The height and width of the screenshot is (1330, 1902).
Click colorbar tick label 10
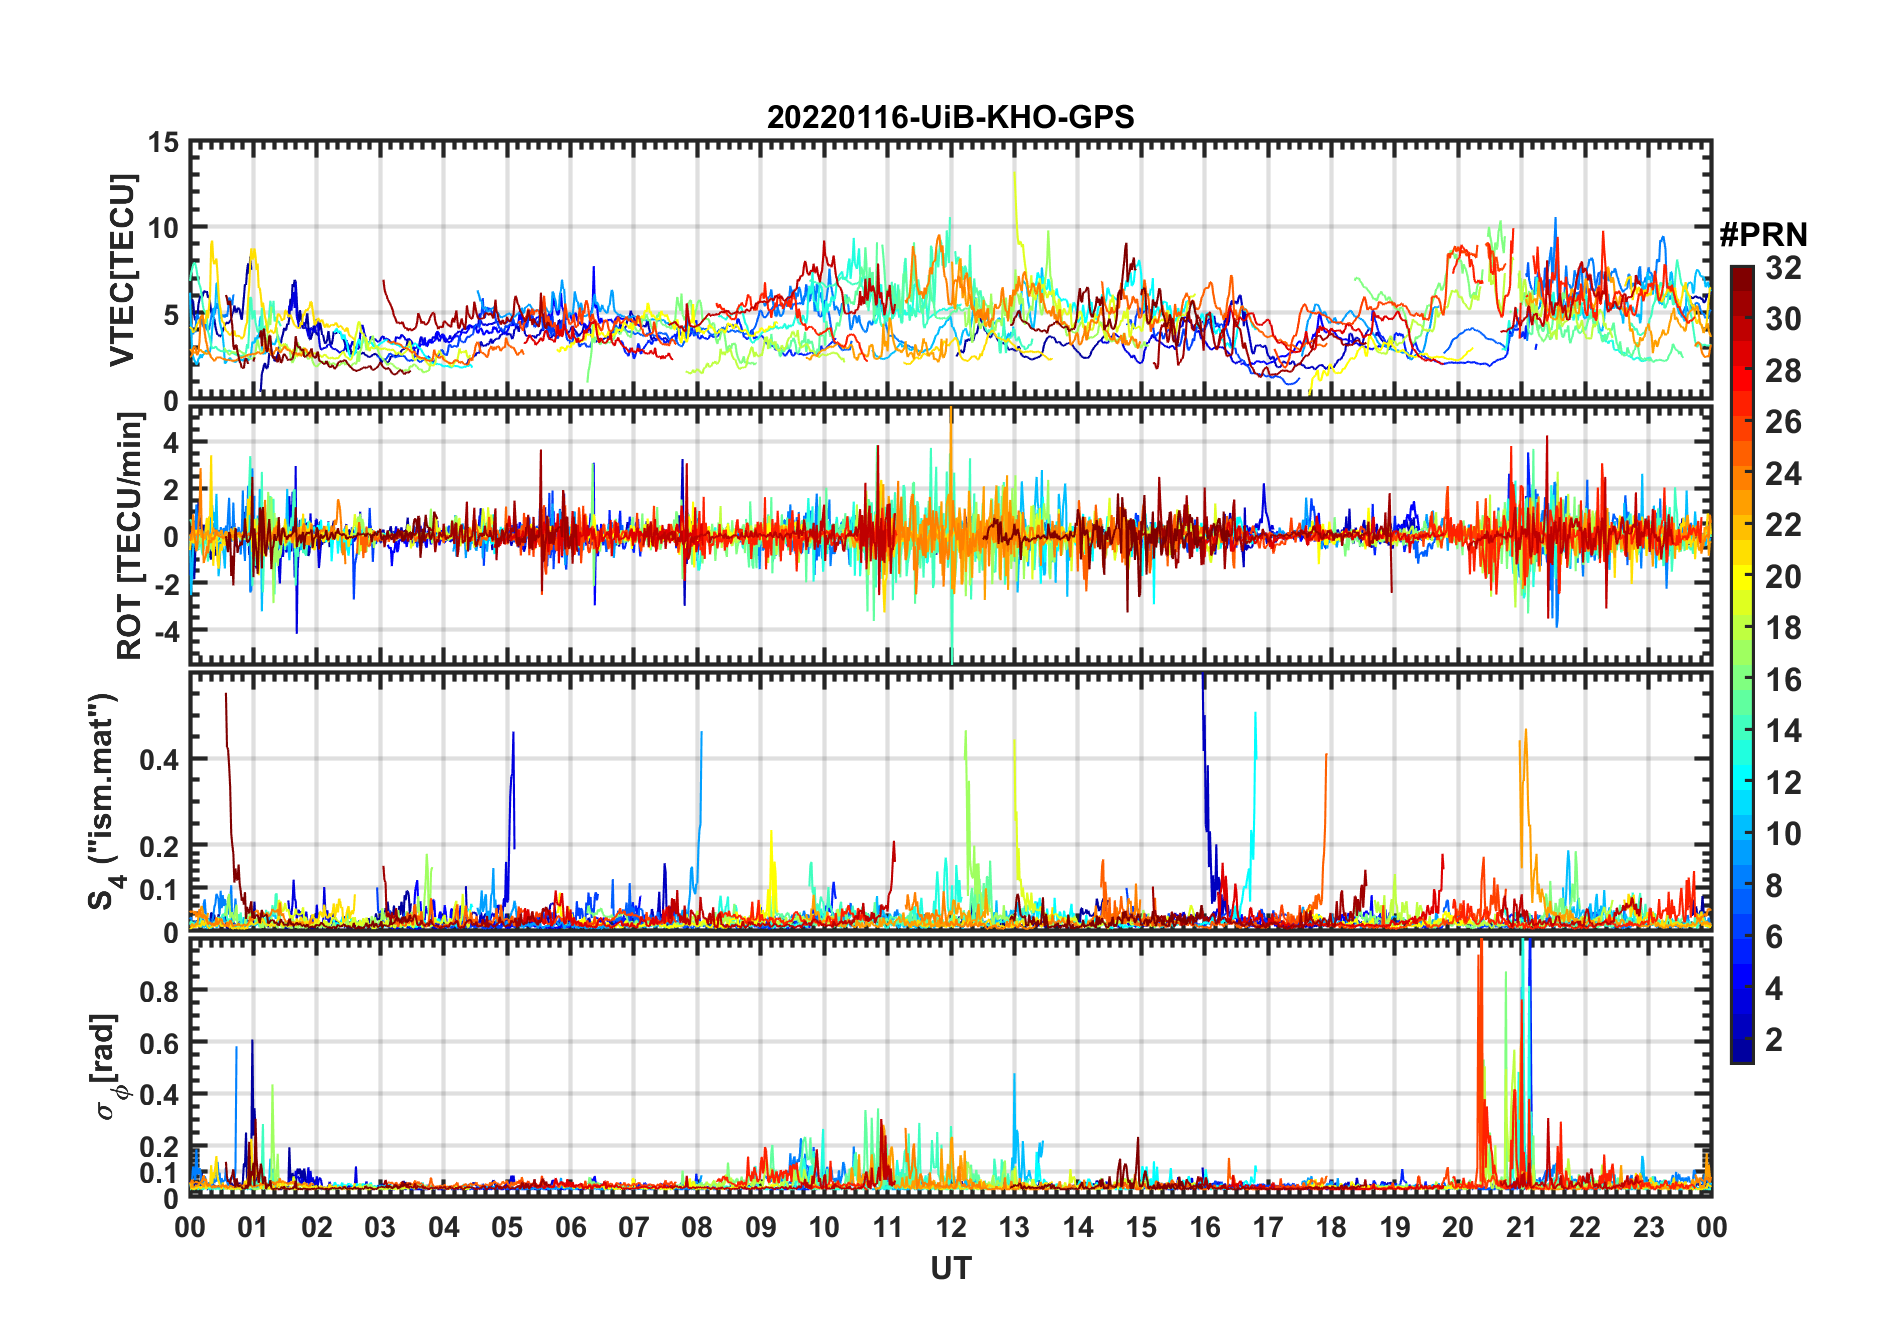coord(1783,834)
